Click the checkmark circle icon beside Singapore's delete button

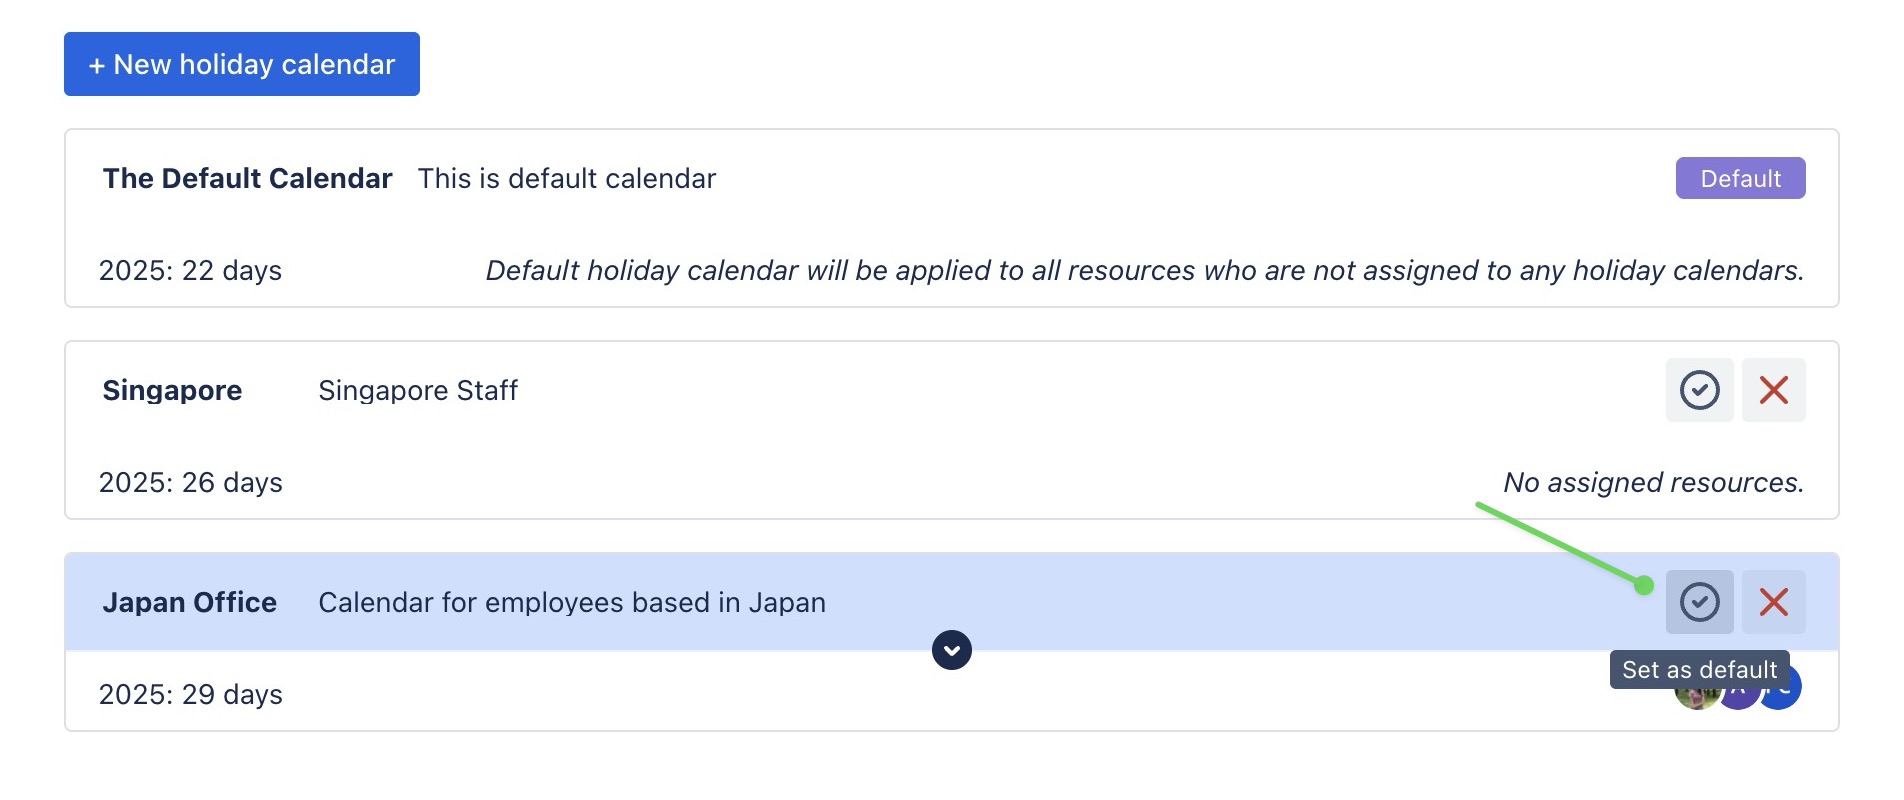click(1698, 390)
